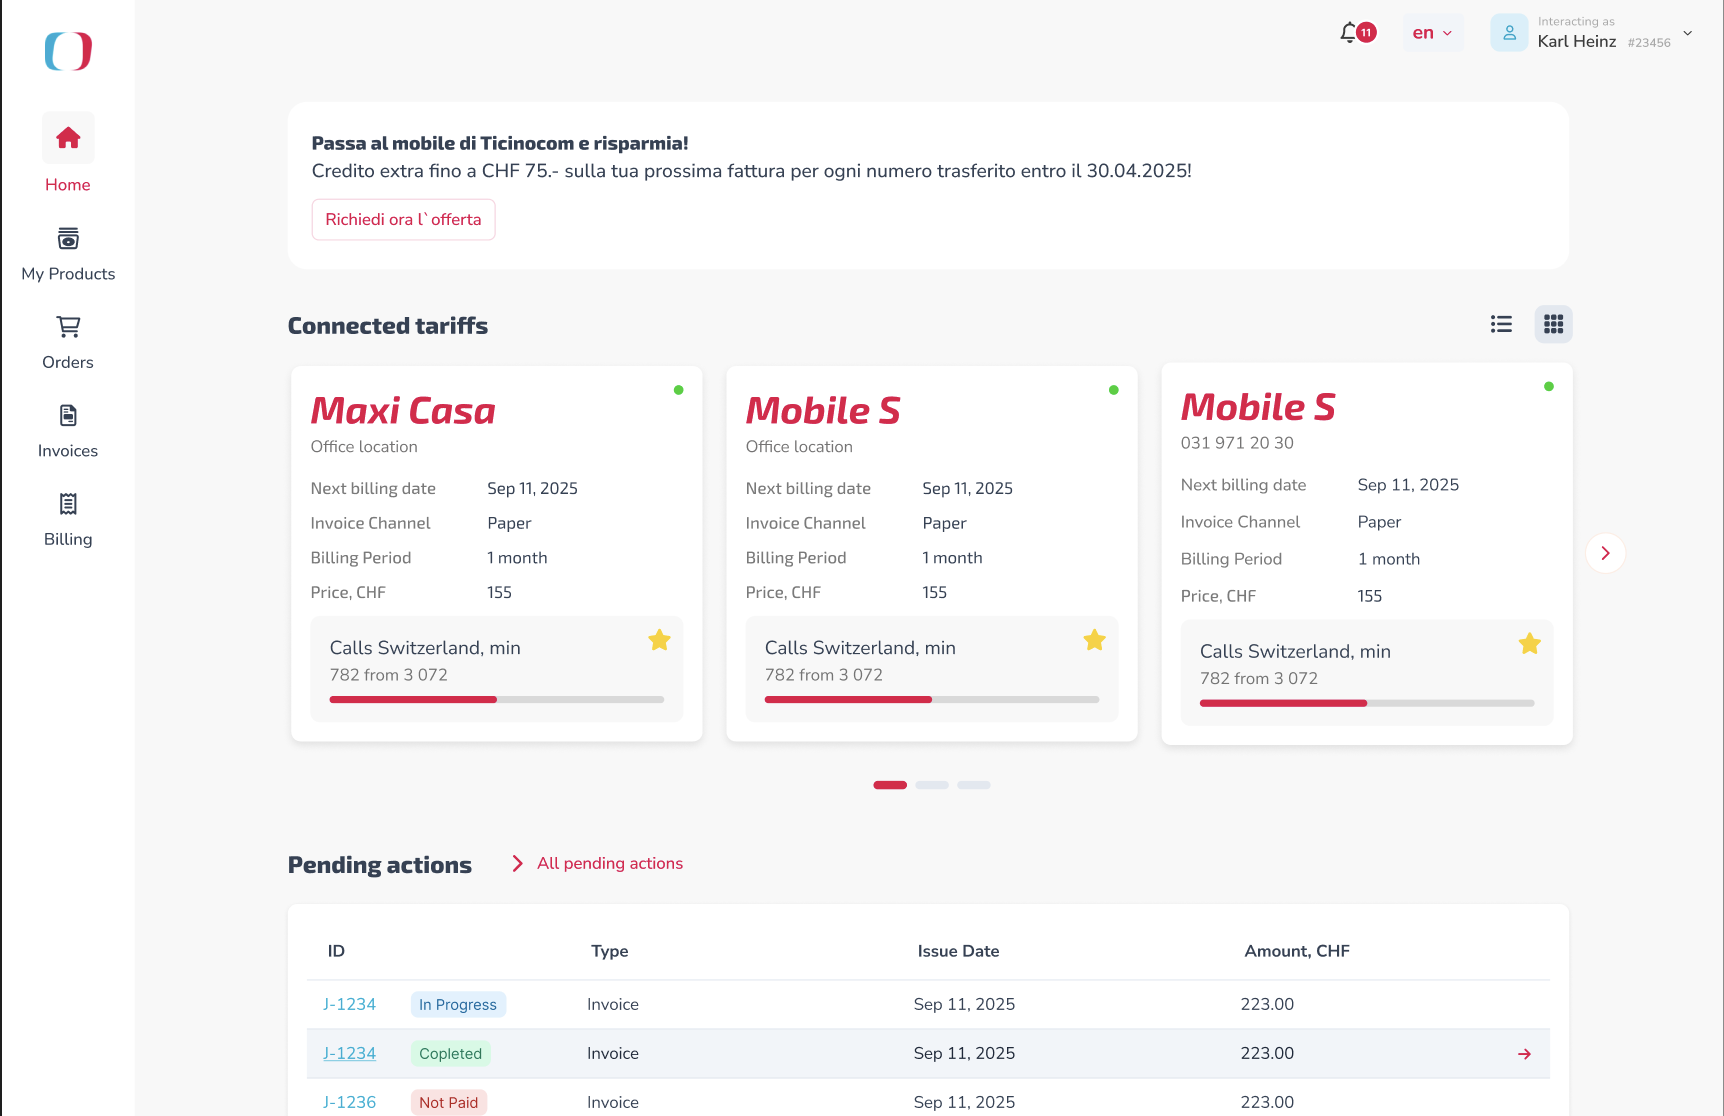The height and width of the screenshot is (1116, 1724).
Task: Open the Invoices document icon
Action: coord(68,415)
